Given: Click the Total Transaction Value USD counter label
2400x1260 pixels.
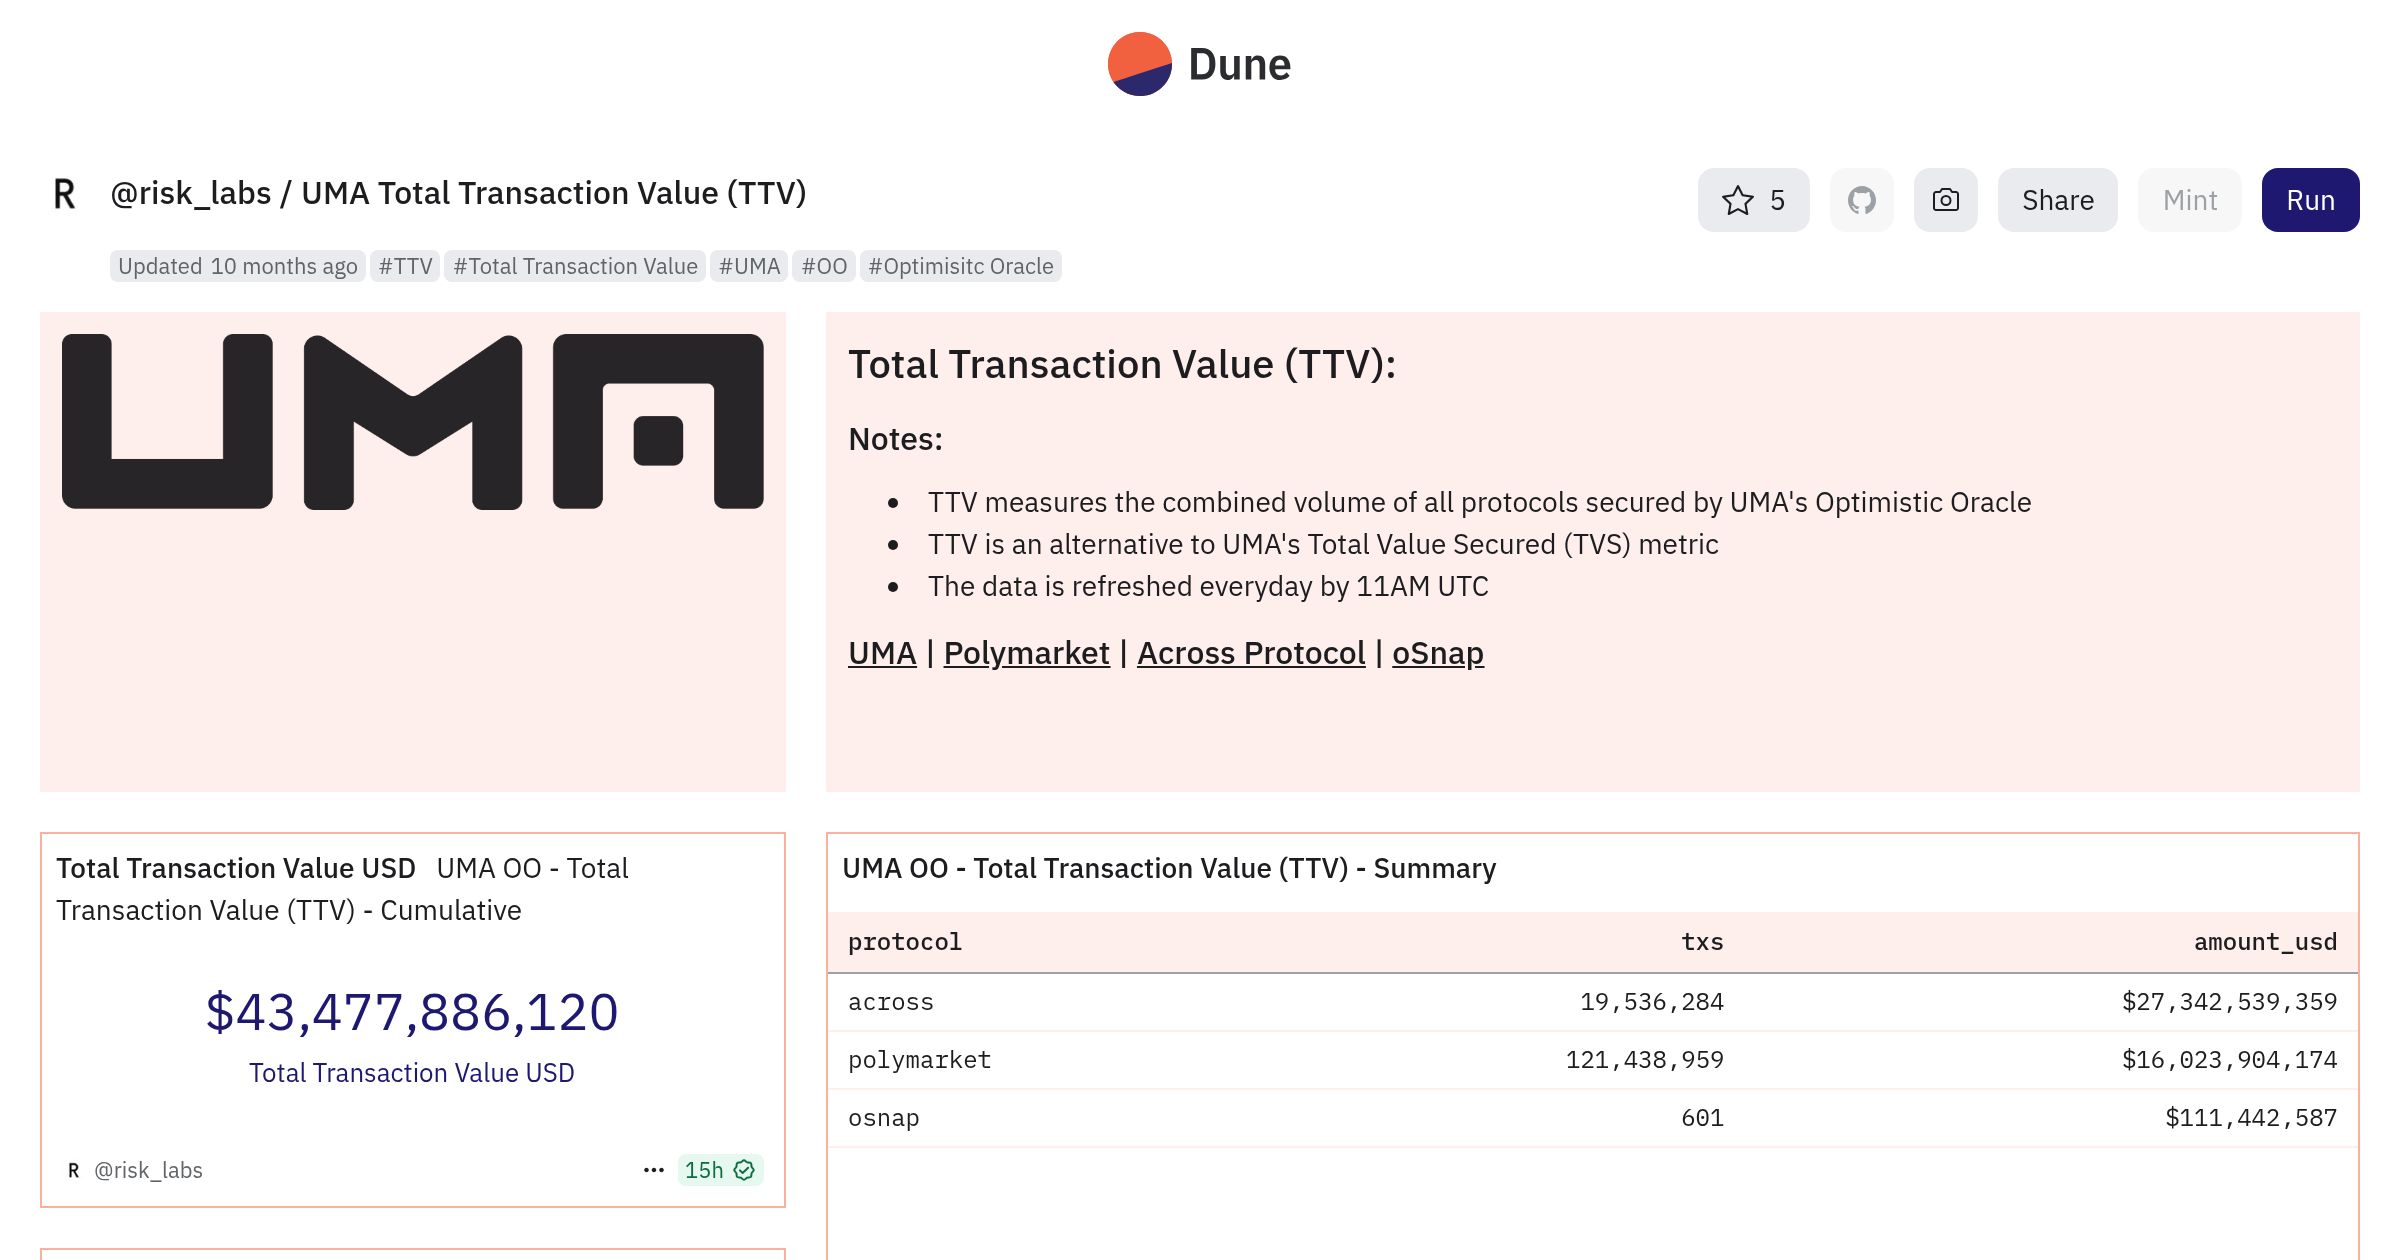Looking at the screenshot, I should coord(412,1073).
